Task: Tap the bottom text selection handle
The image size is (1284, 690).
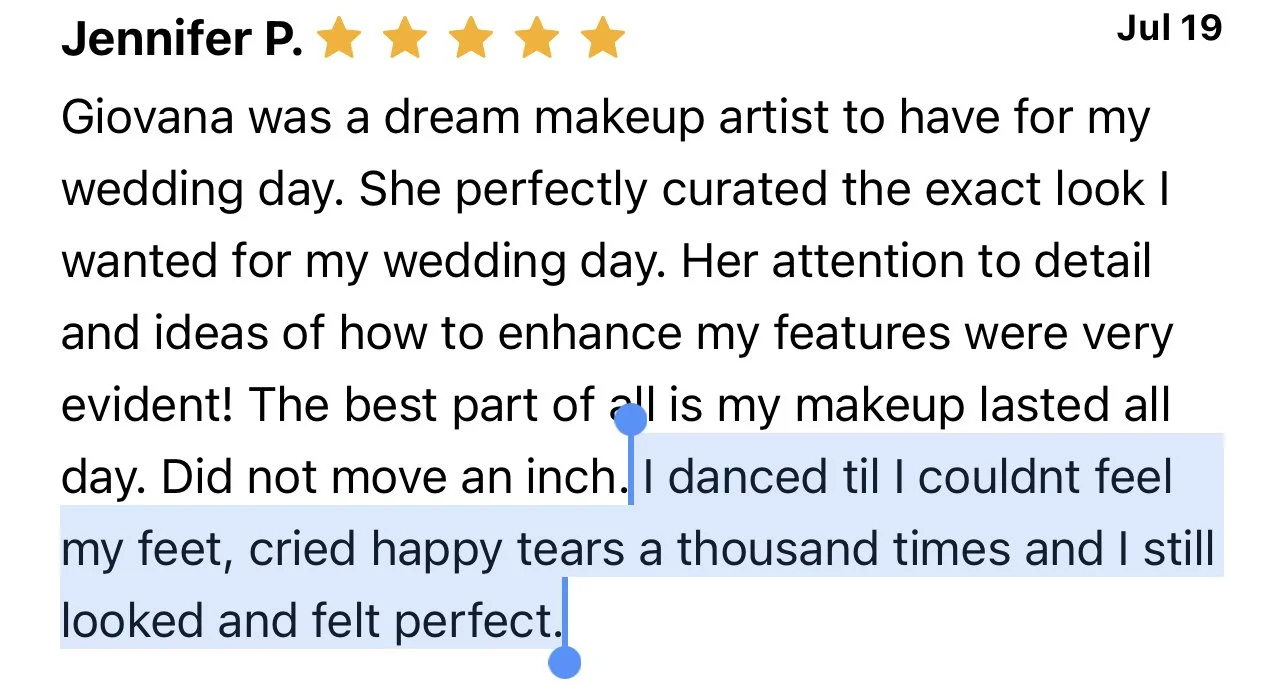Action: [565, 661]
